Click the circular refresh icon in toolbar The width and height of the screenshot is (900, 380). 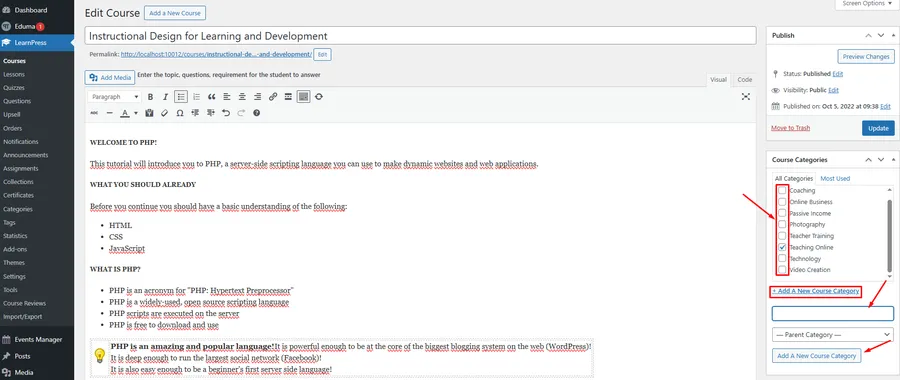[319, 97]
